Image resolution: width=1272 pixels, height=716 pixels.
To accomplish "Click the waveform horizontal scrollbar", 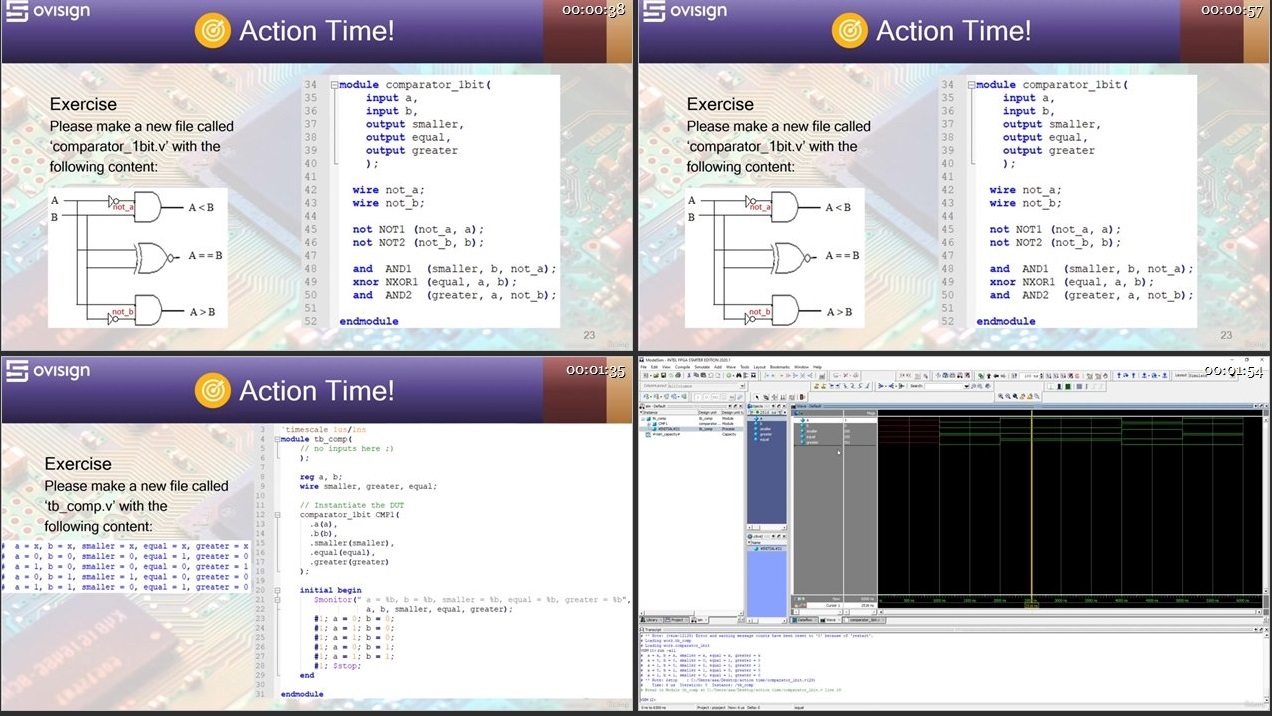I will point(1068,612).
